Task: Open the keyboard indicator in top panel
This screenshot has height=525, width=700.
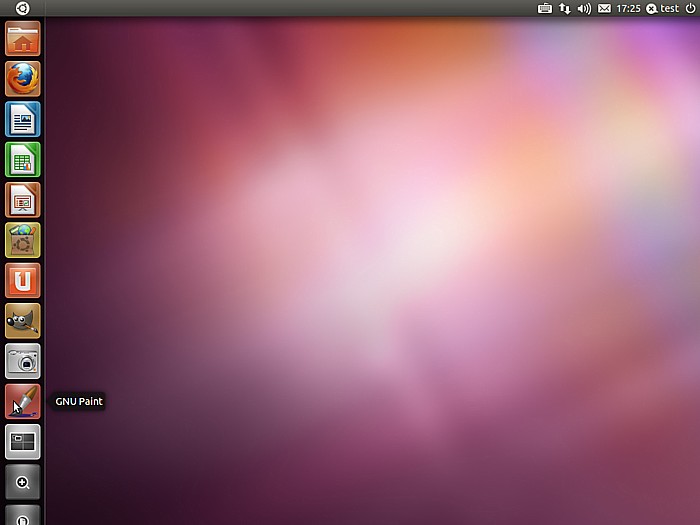Action: pos(545,8)
